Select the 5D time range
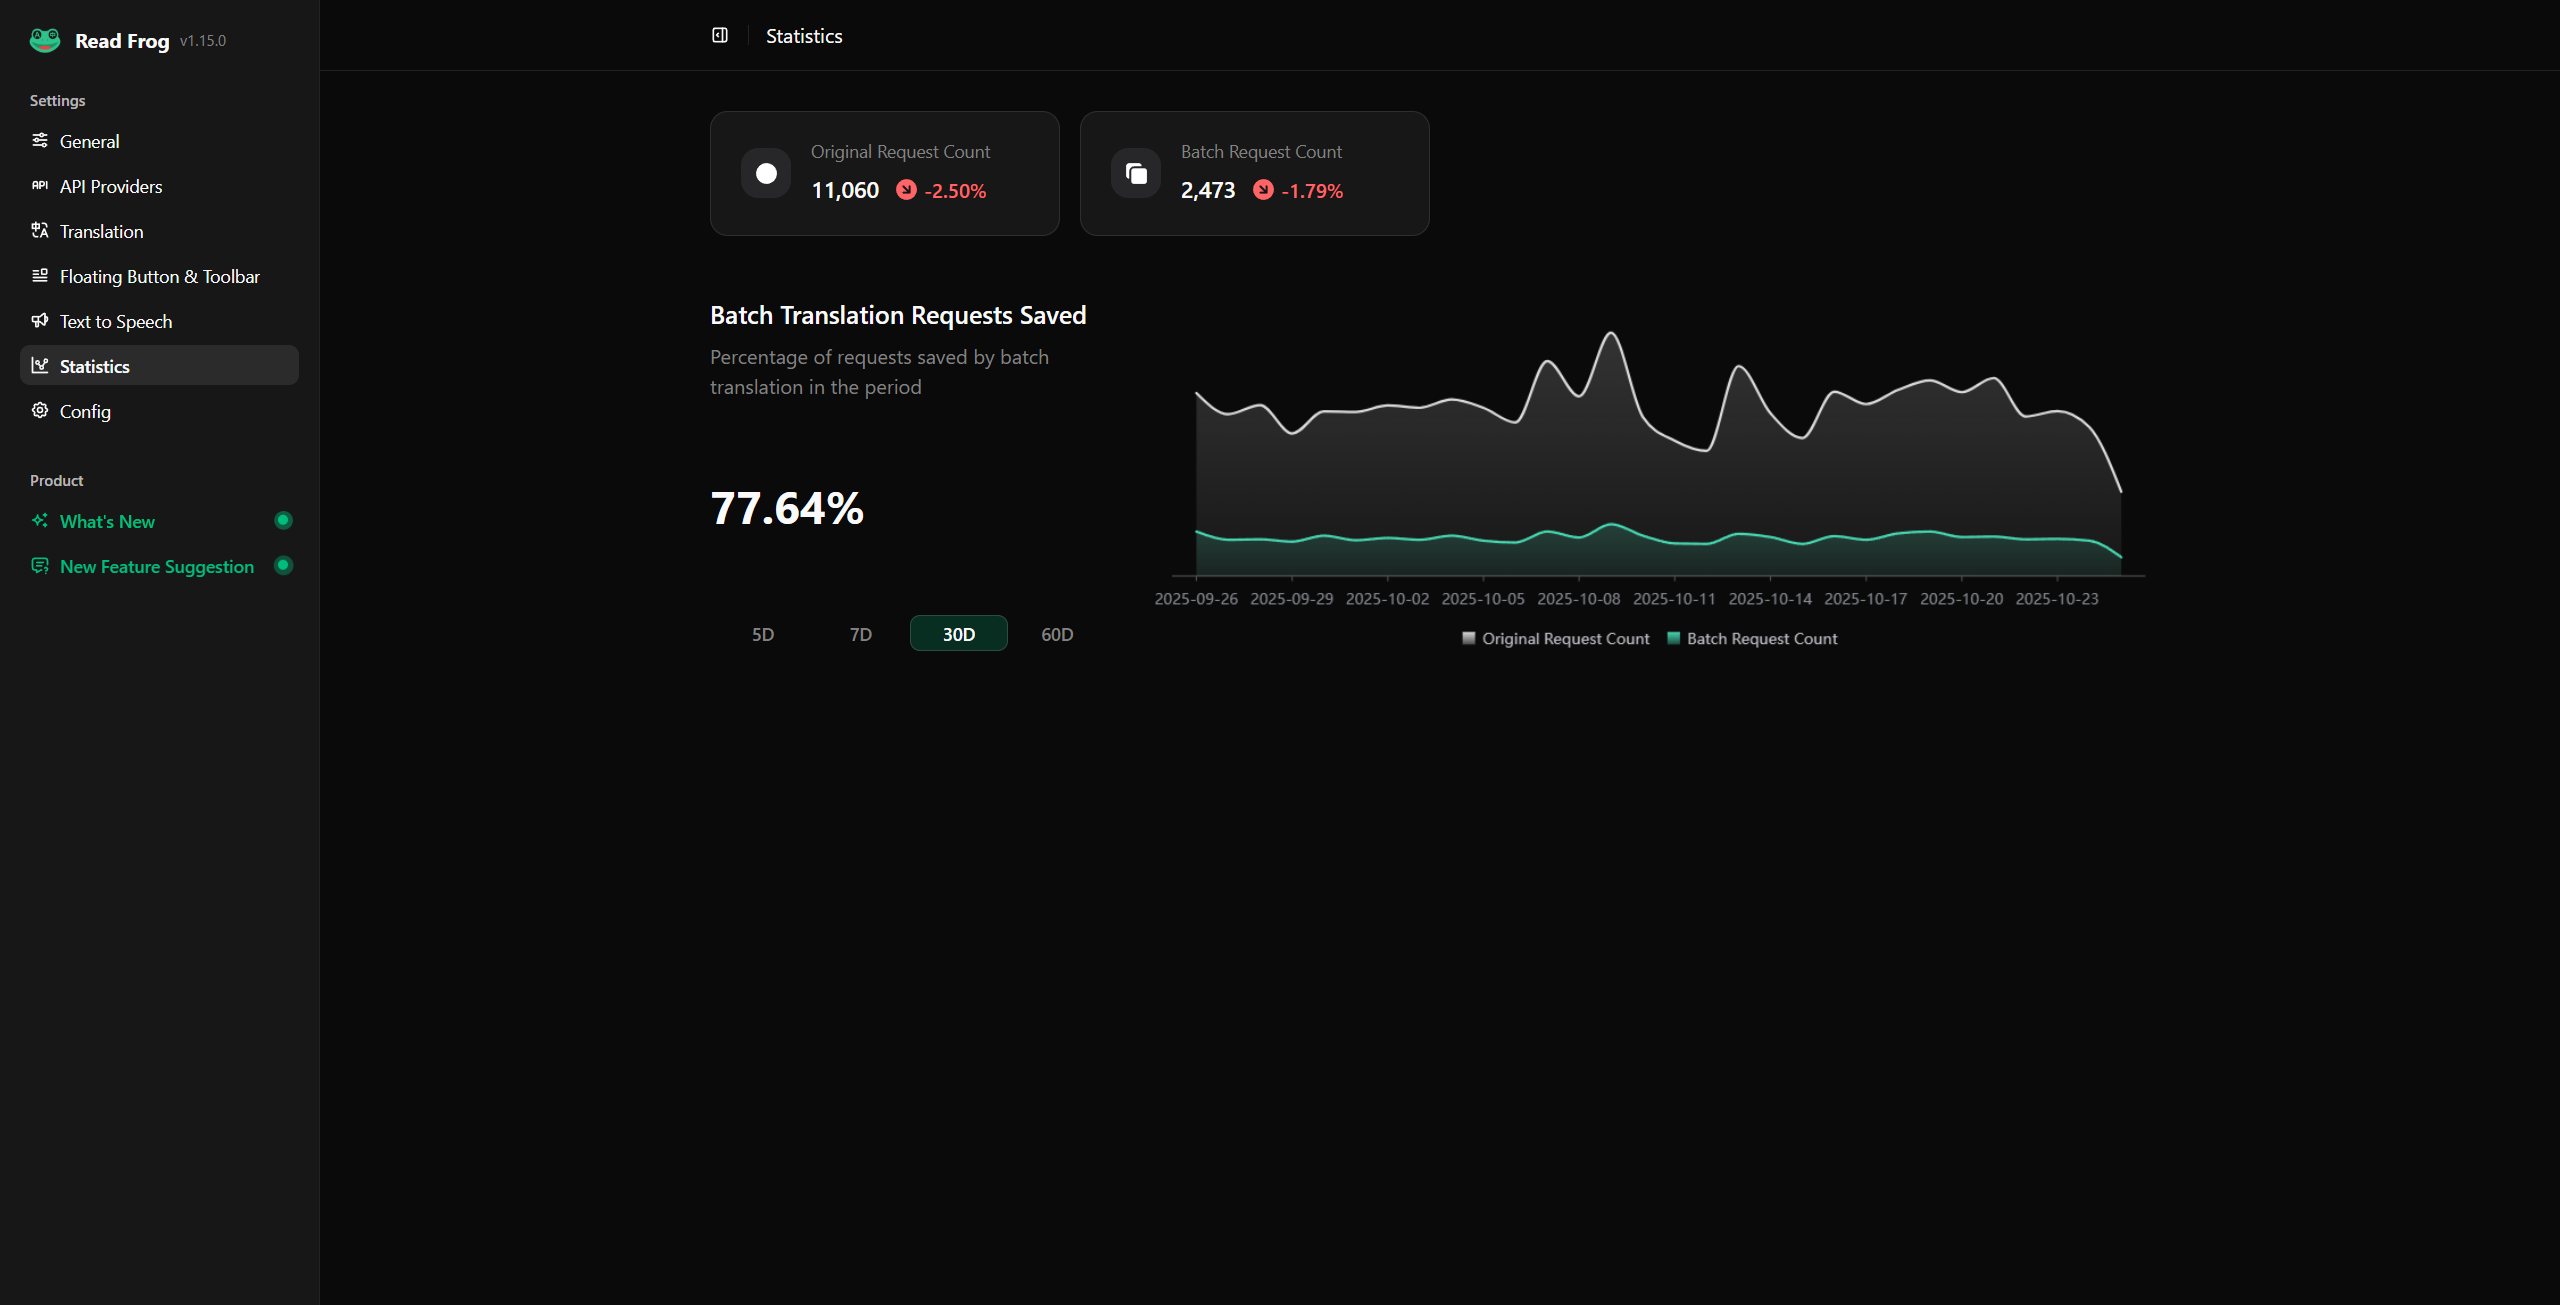2560x1305 pixels. [x=763, y=634]
